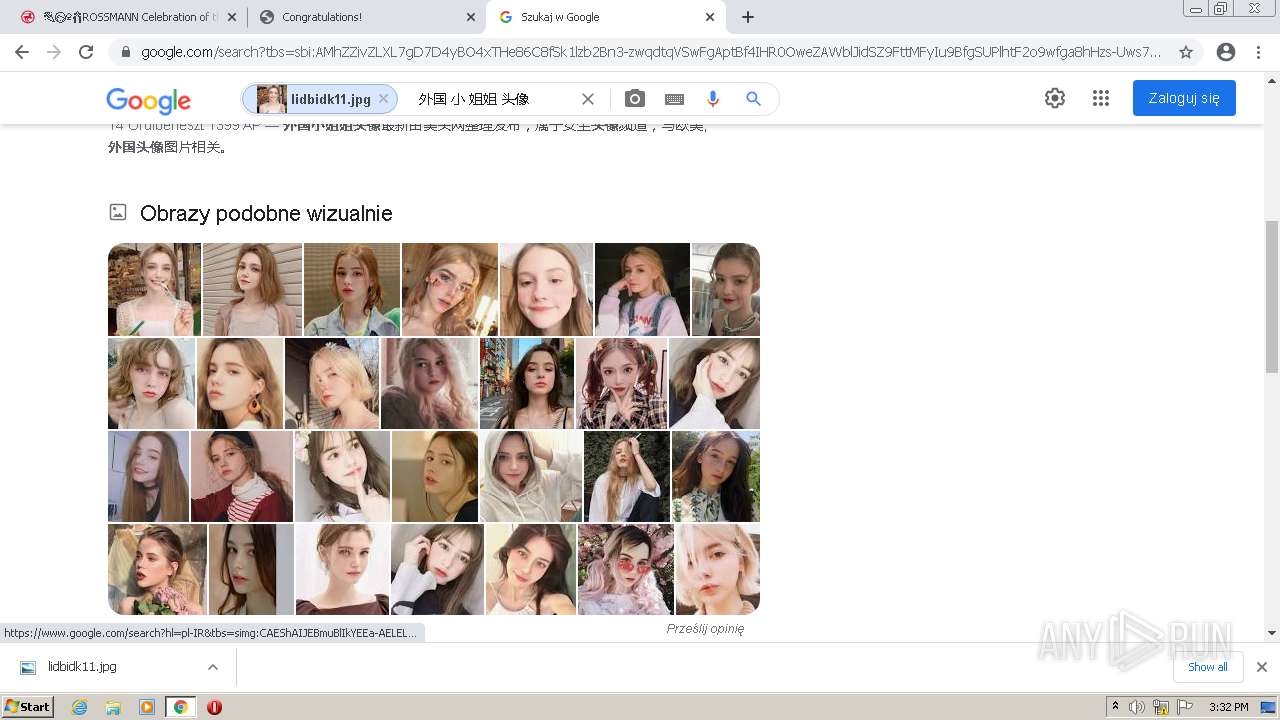Expand options for downloaded lidbidk11.jpg
Screen dimensions: 1280x720
(212, 667)
